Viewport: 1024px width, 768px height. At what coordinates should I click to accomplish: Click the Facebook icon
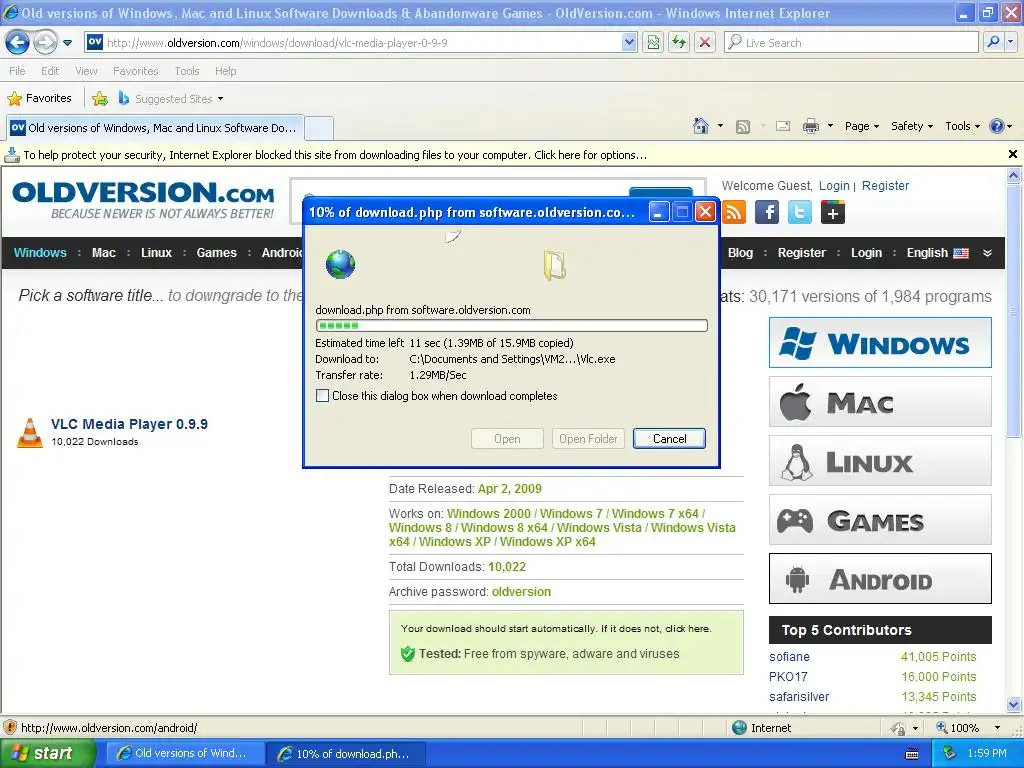[x=767, y=212]
